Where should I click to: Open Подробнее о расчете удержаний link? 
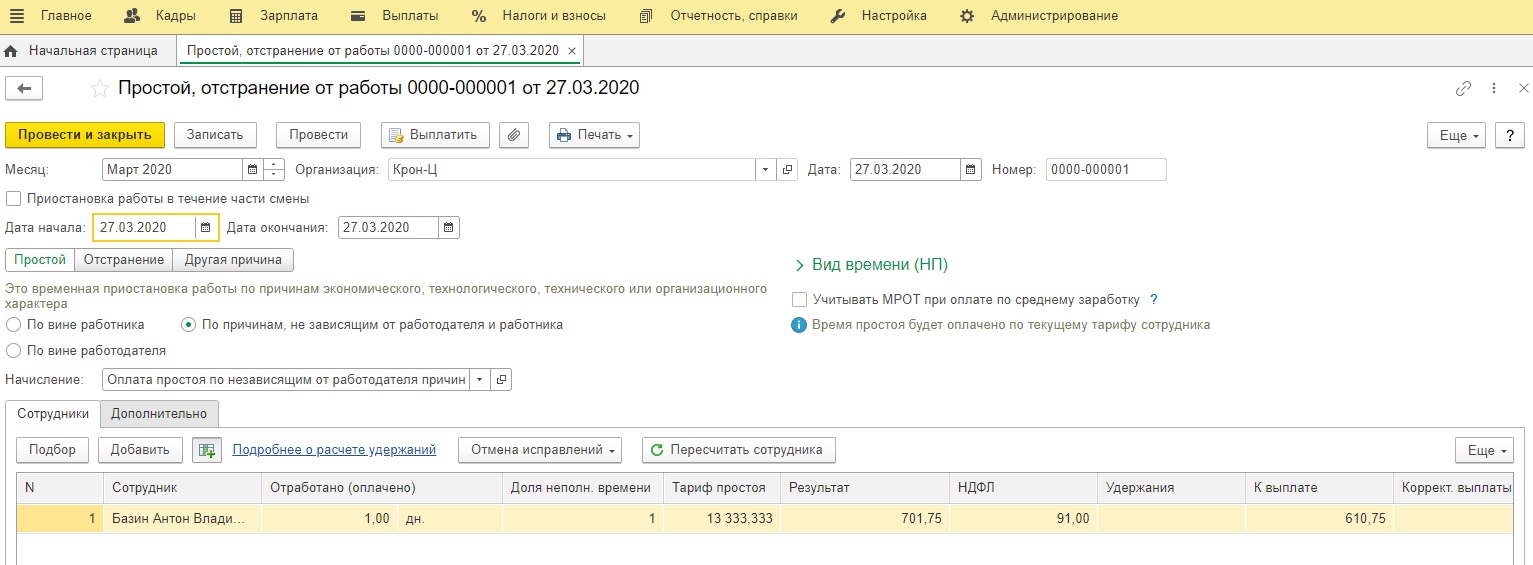point(334,450)
